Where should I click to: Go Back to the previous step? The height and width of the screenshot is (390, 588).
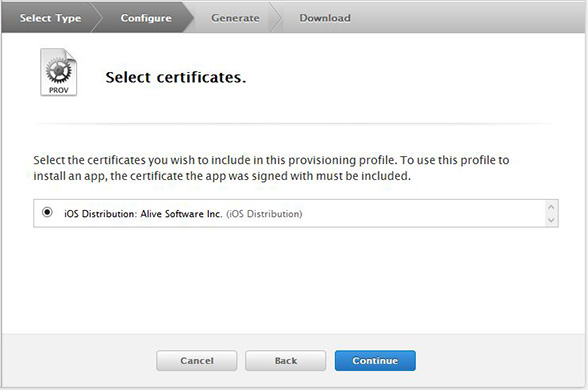pos(285,360)
